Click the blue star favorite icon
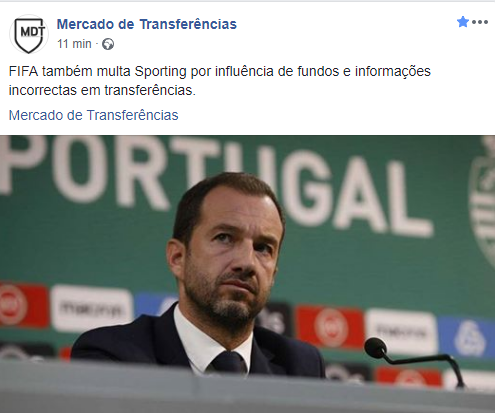Viewport: 495px width, 413px height. (x=463, y=22)
